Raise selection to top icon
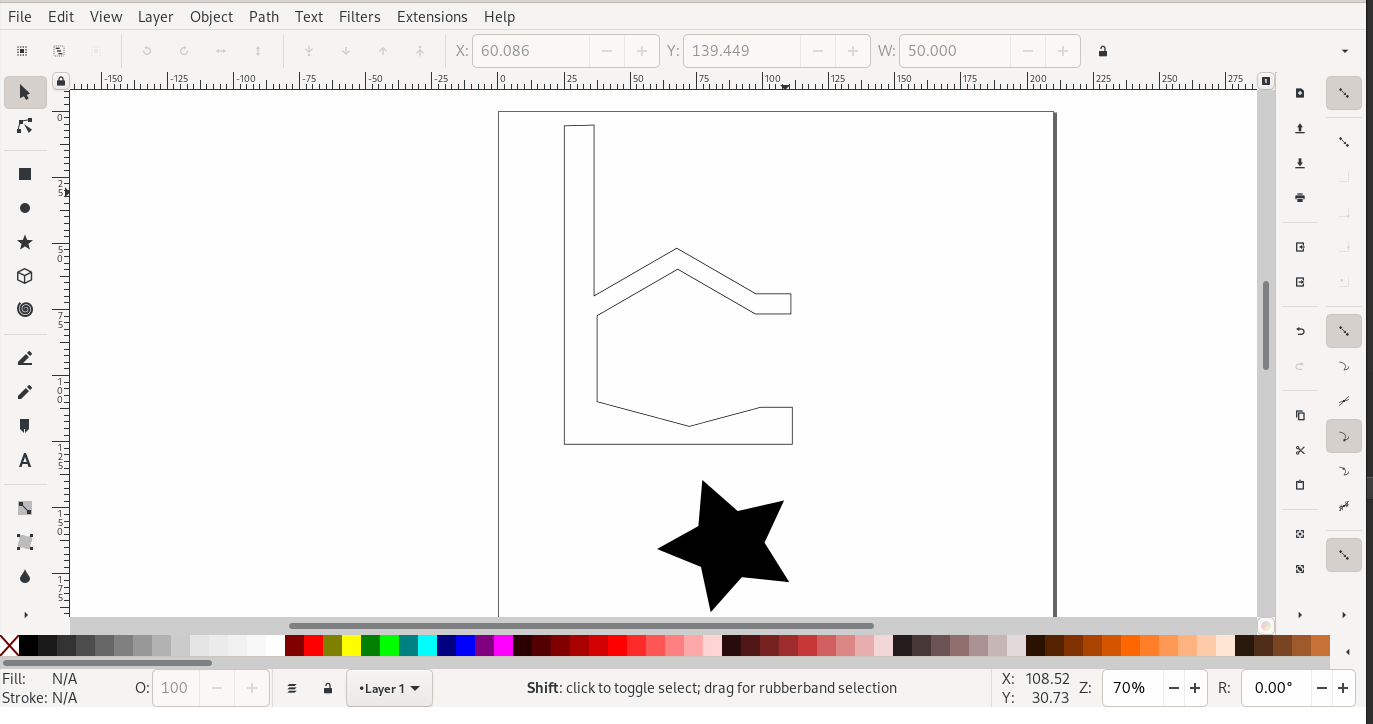This screenshot has width=1373, height=724. click(x=420, y=51)
